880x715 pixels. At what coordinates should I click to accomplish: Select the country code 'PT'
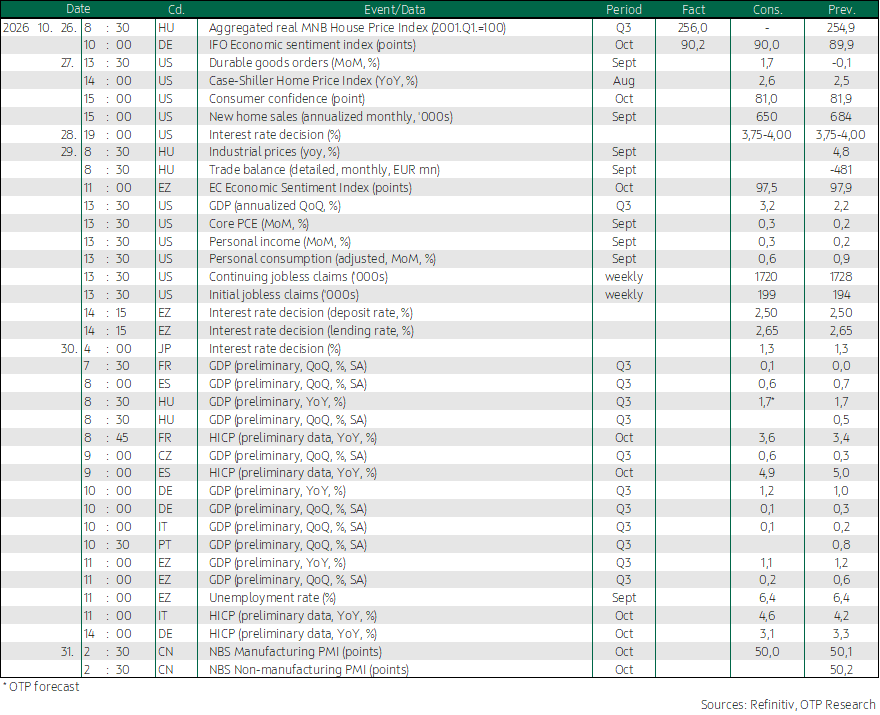[164, 544]
